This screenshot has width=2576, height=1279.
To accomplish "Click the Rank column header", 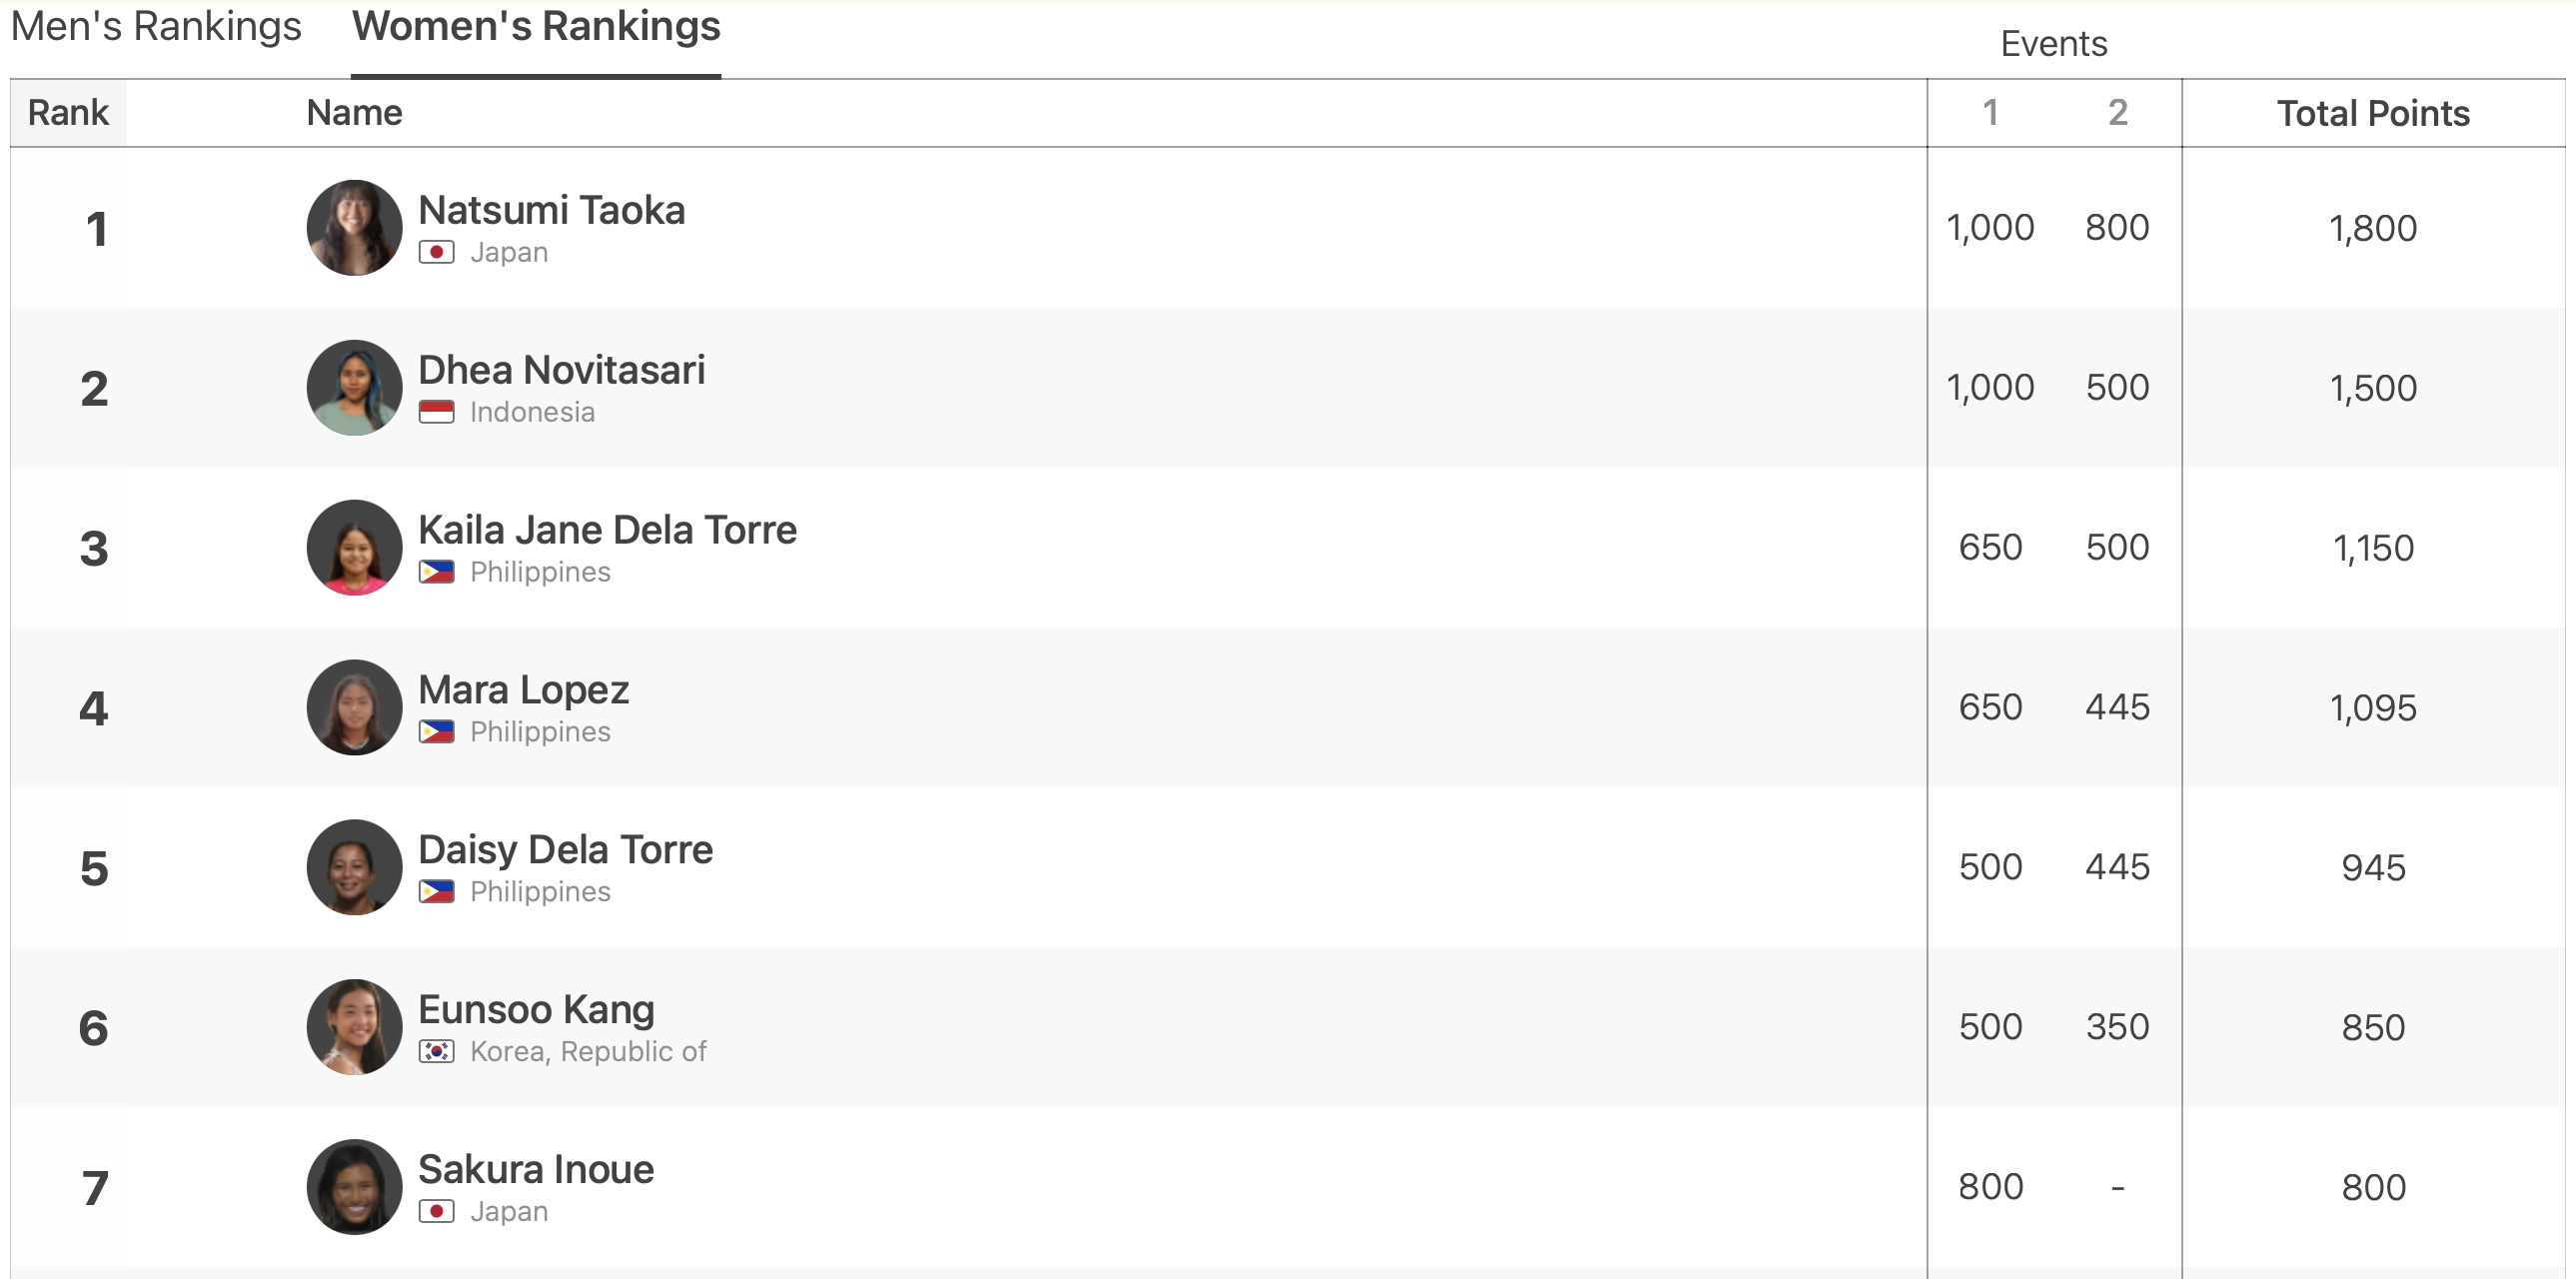I will (x=68, y=113).
